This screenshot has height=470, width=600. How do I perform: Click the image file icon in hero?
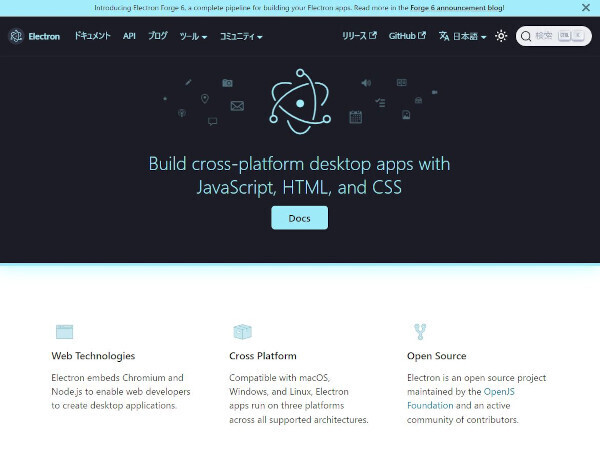coord(406,114)
